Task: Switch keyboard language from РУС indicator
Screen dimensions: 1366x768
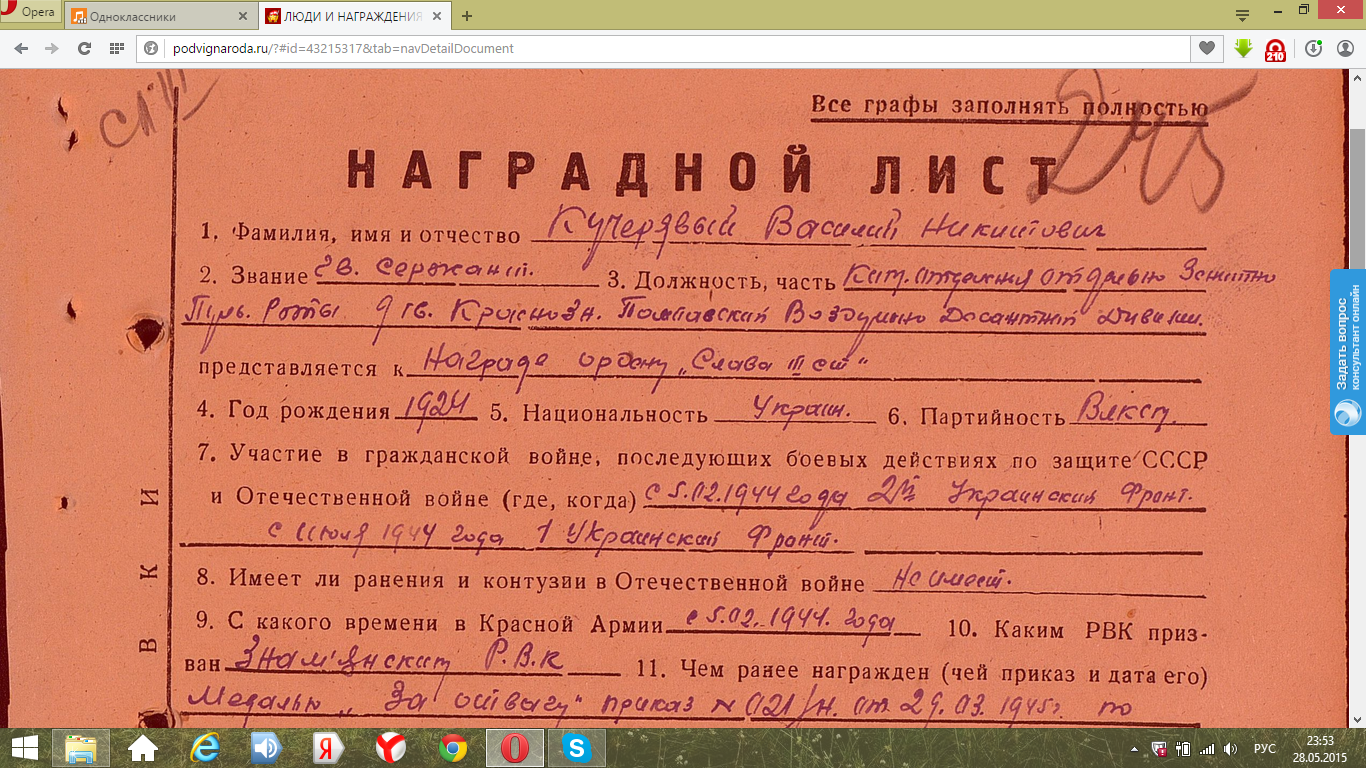Action: (1264, 748)
